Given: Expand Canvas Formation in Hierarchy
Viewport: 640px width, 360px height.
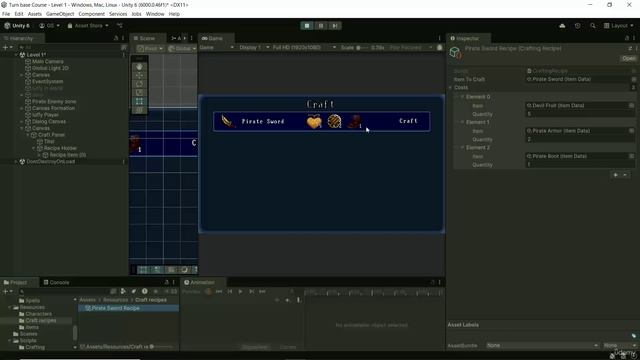Looking at the screenshot, I should (x=22, y=108).
